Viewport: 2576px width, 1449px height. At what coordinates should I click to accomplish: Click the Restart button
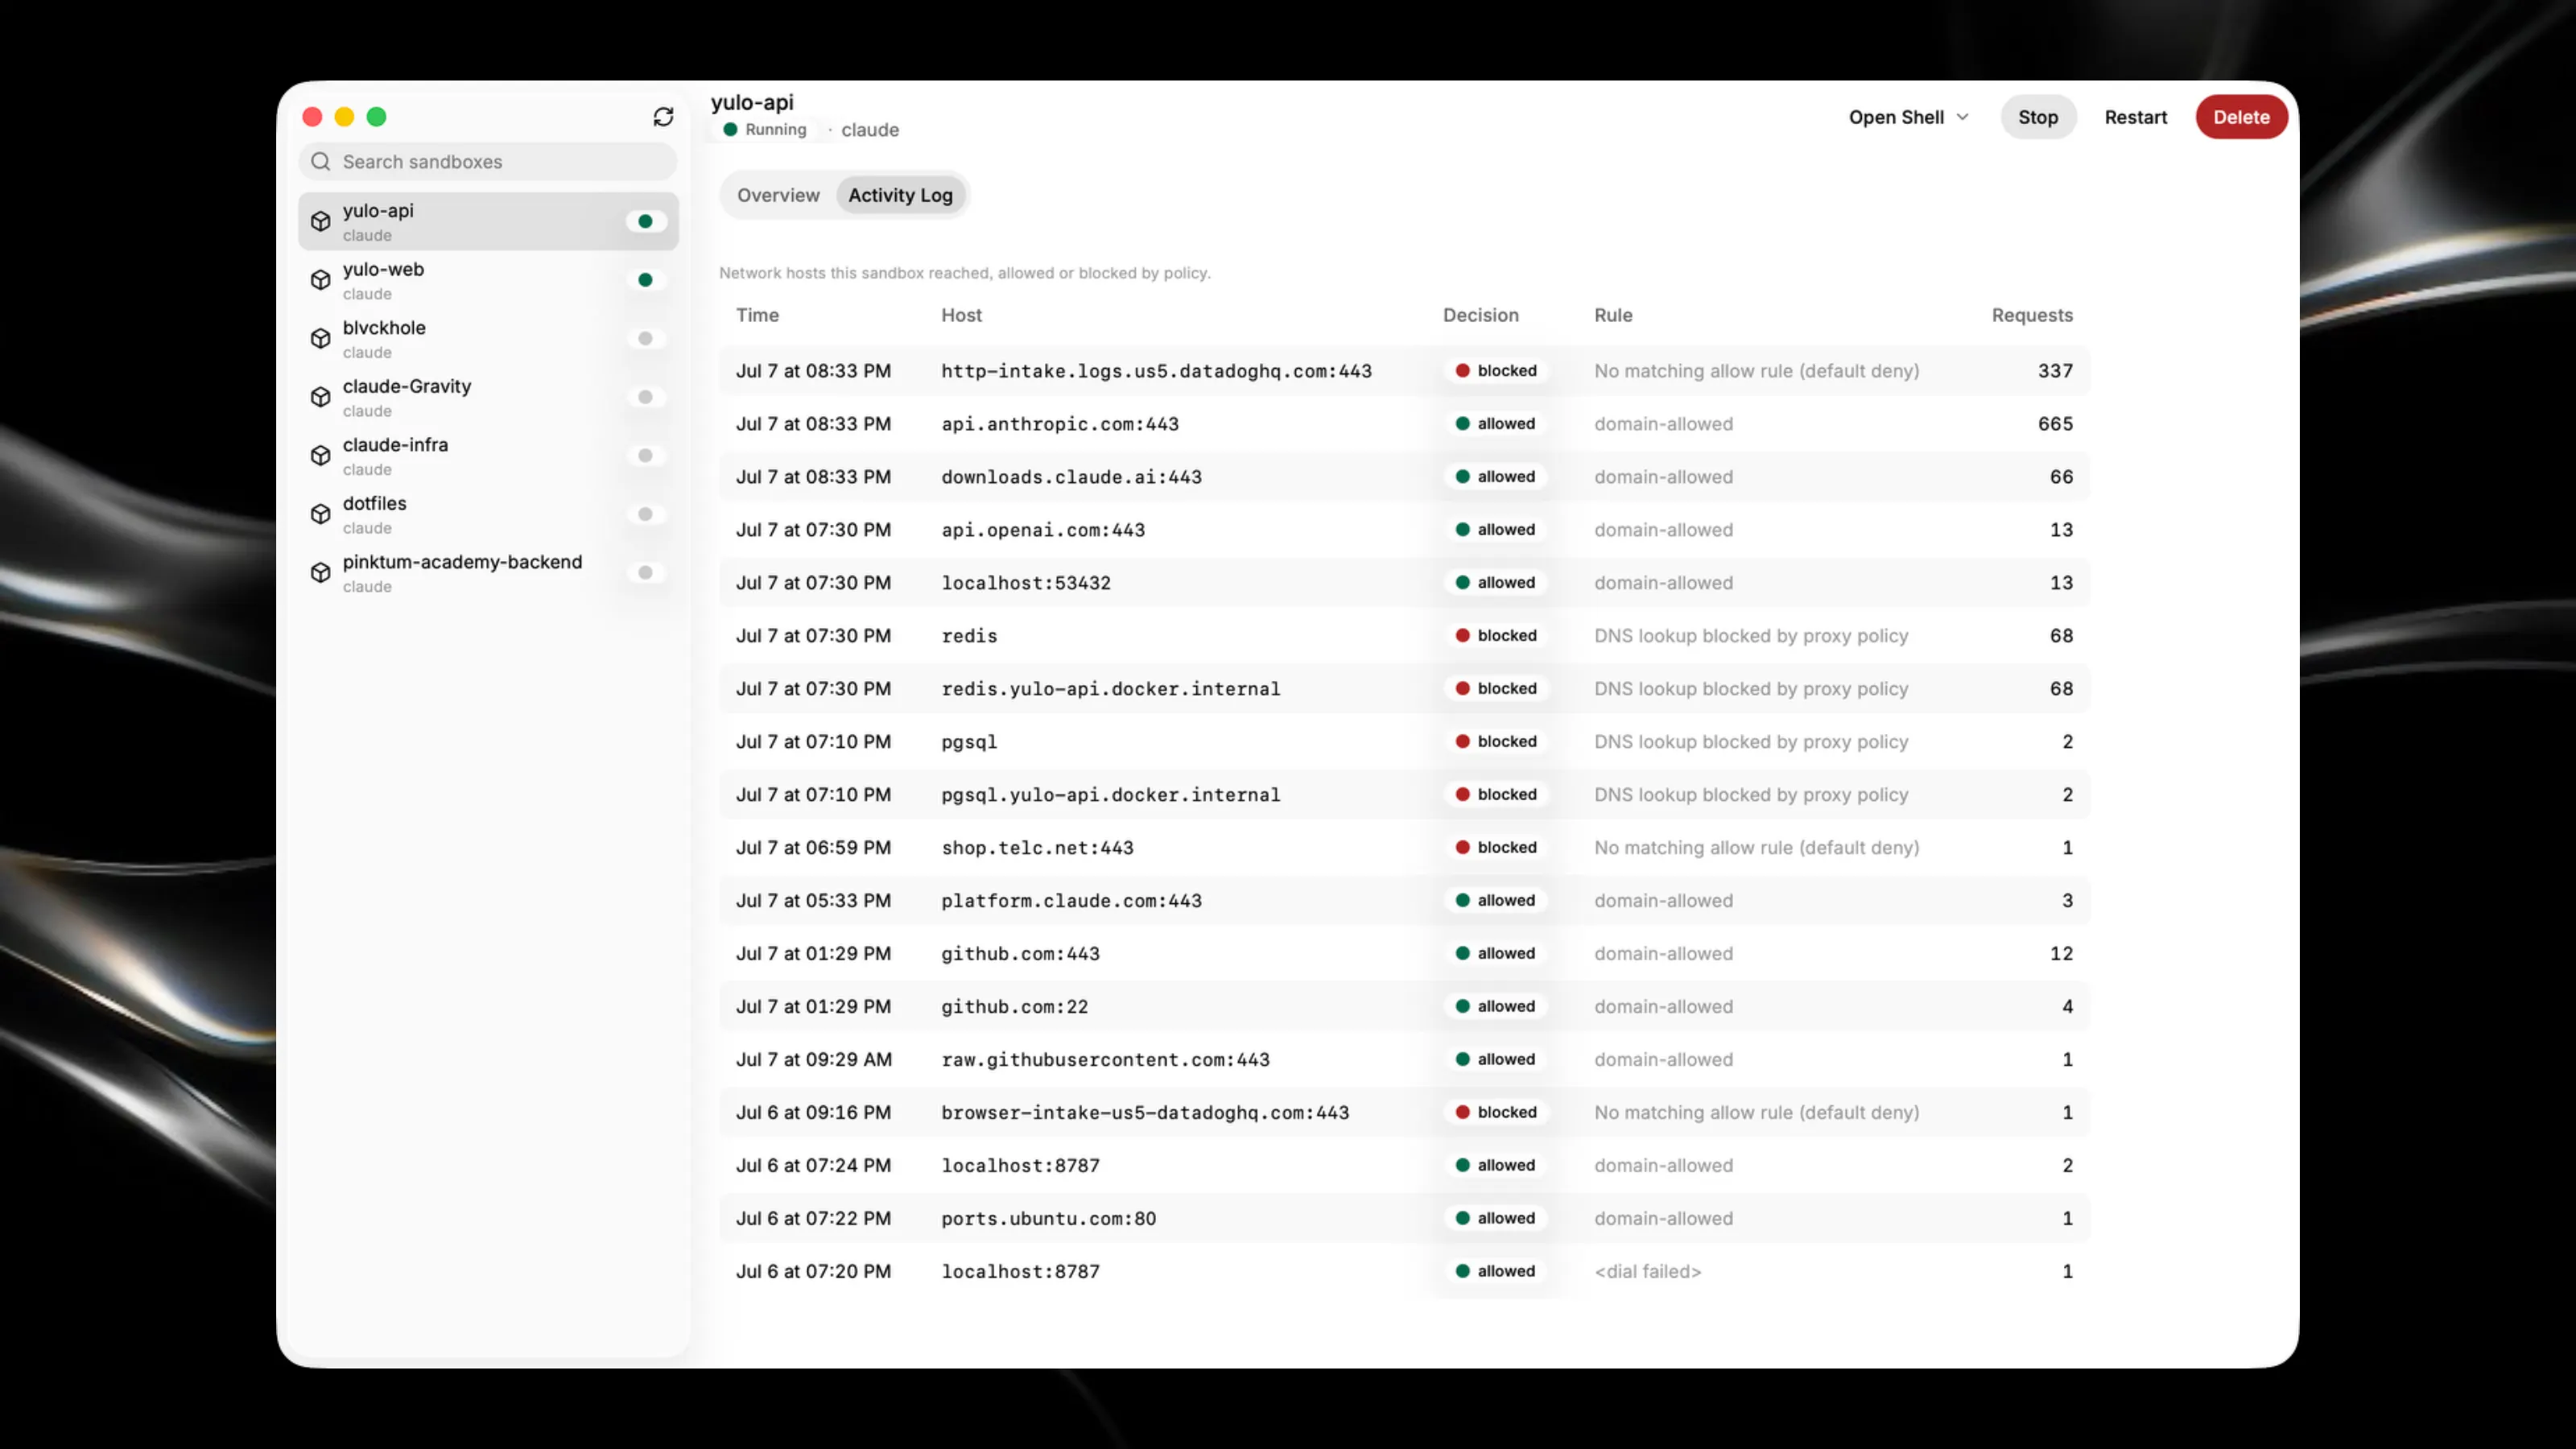2135,117
